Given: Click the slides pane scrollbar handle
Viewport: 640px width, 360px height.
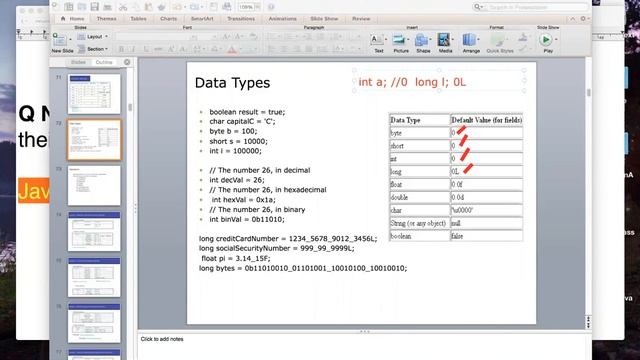Looking at the screenshot, I should click(x=130, y=107).
